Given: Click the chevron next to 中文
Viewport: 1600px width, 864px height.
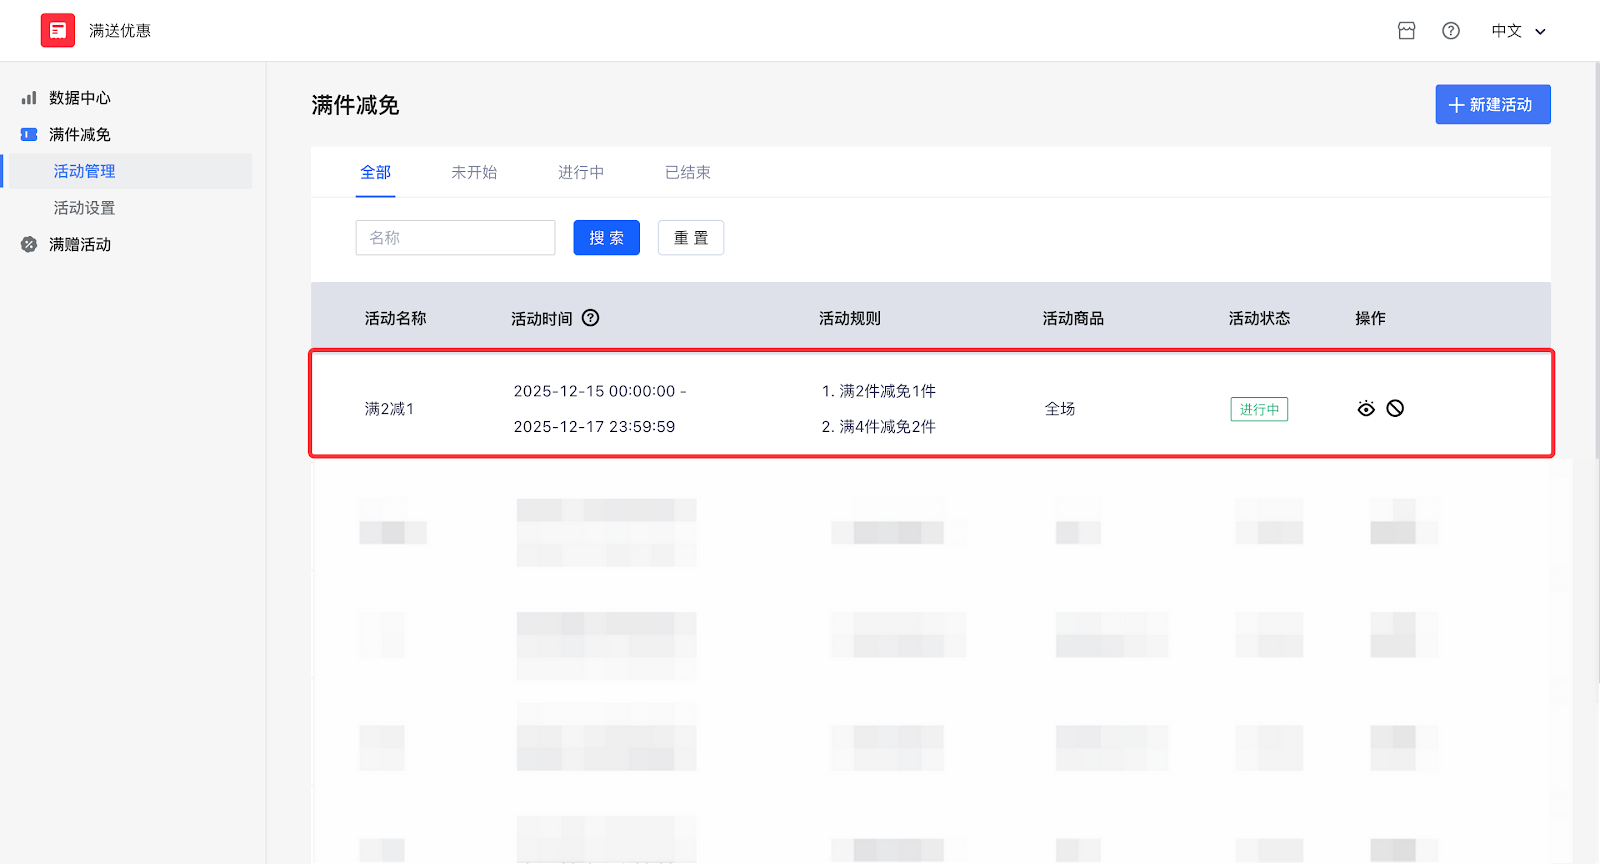Looking at the screenshot, I should 1540,32.
